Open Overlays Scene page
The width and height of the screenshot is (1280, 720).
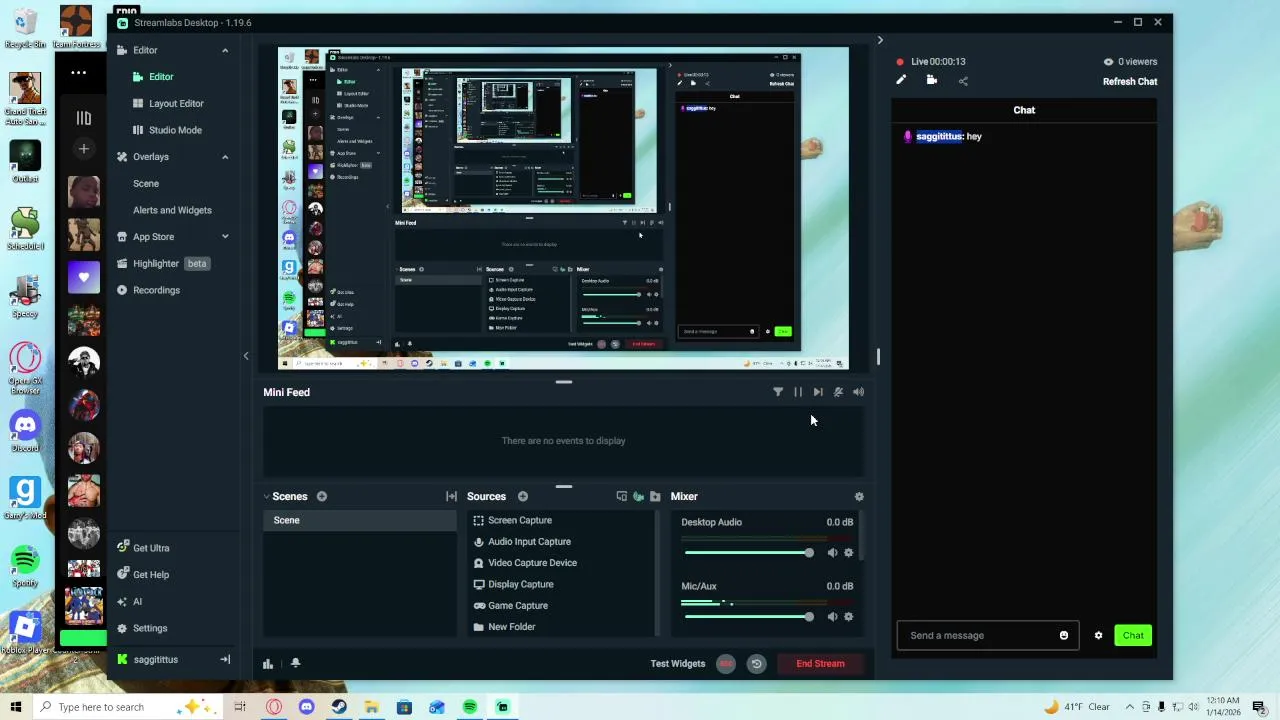click(146, 183)
